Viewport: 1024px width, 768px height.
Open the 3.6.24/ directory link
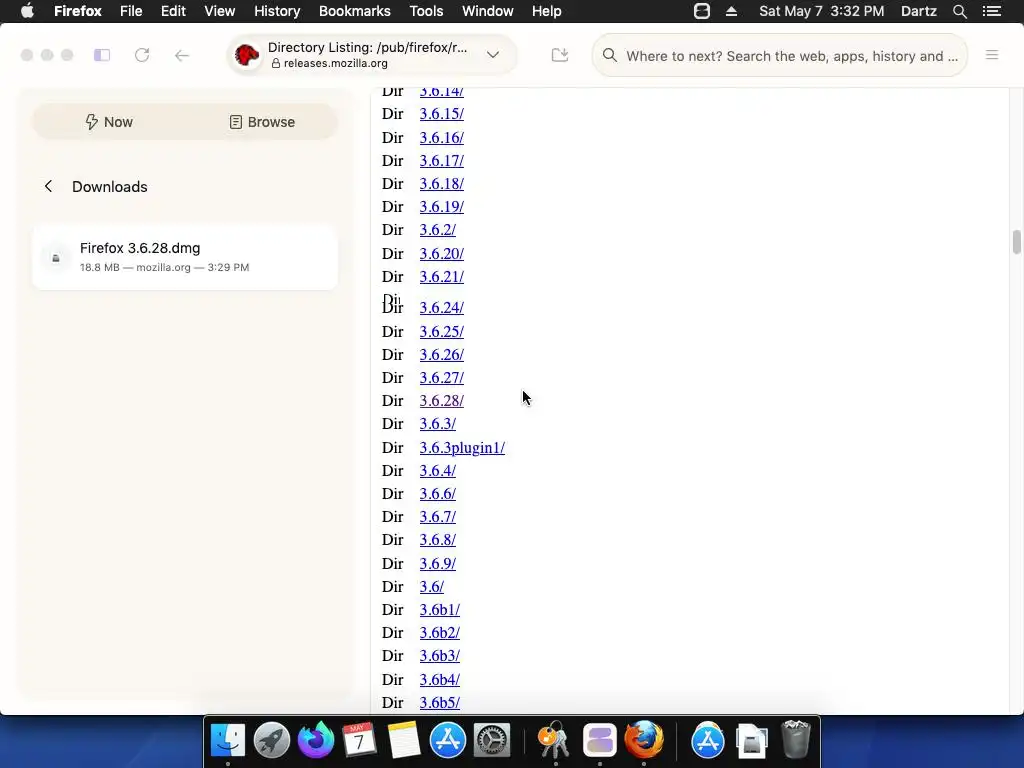click(441, 308)
